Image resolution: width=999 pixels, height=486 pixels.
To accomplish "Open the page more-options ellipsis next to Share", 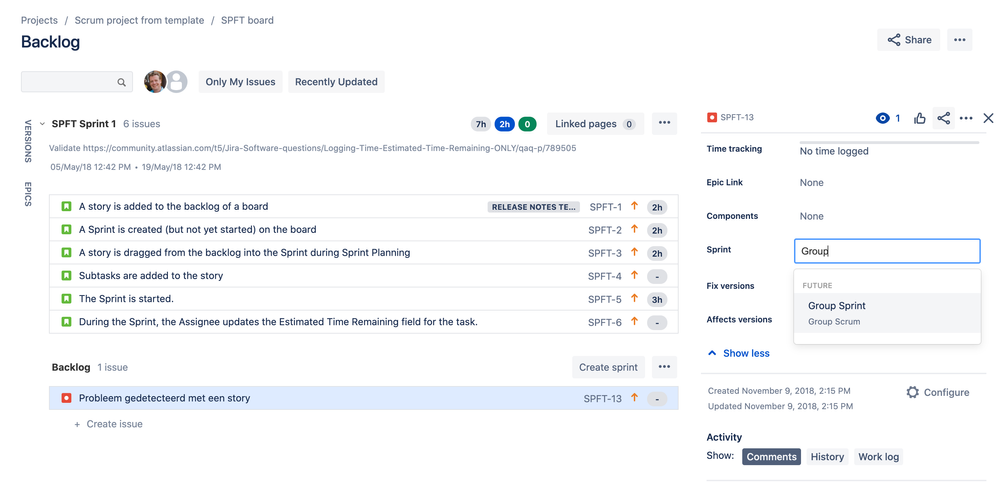I will [959, 39].
